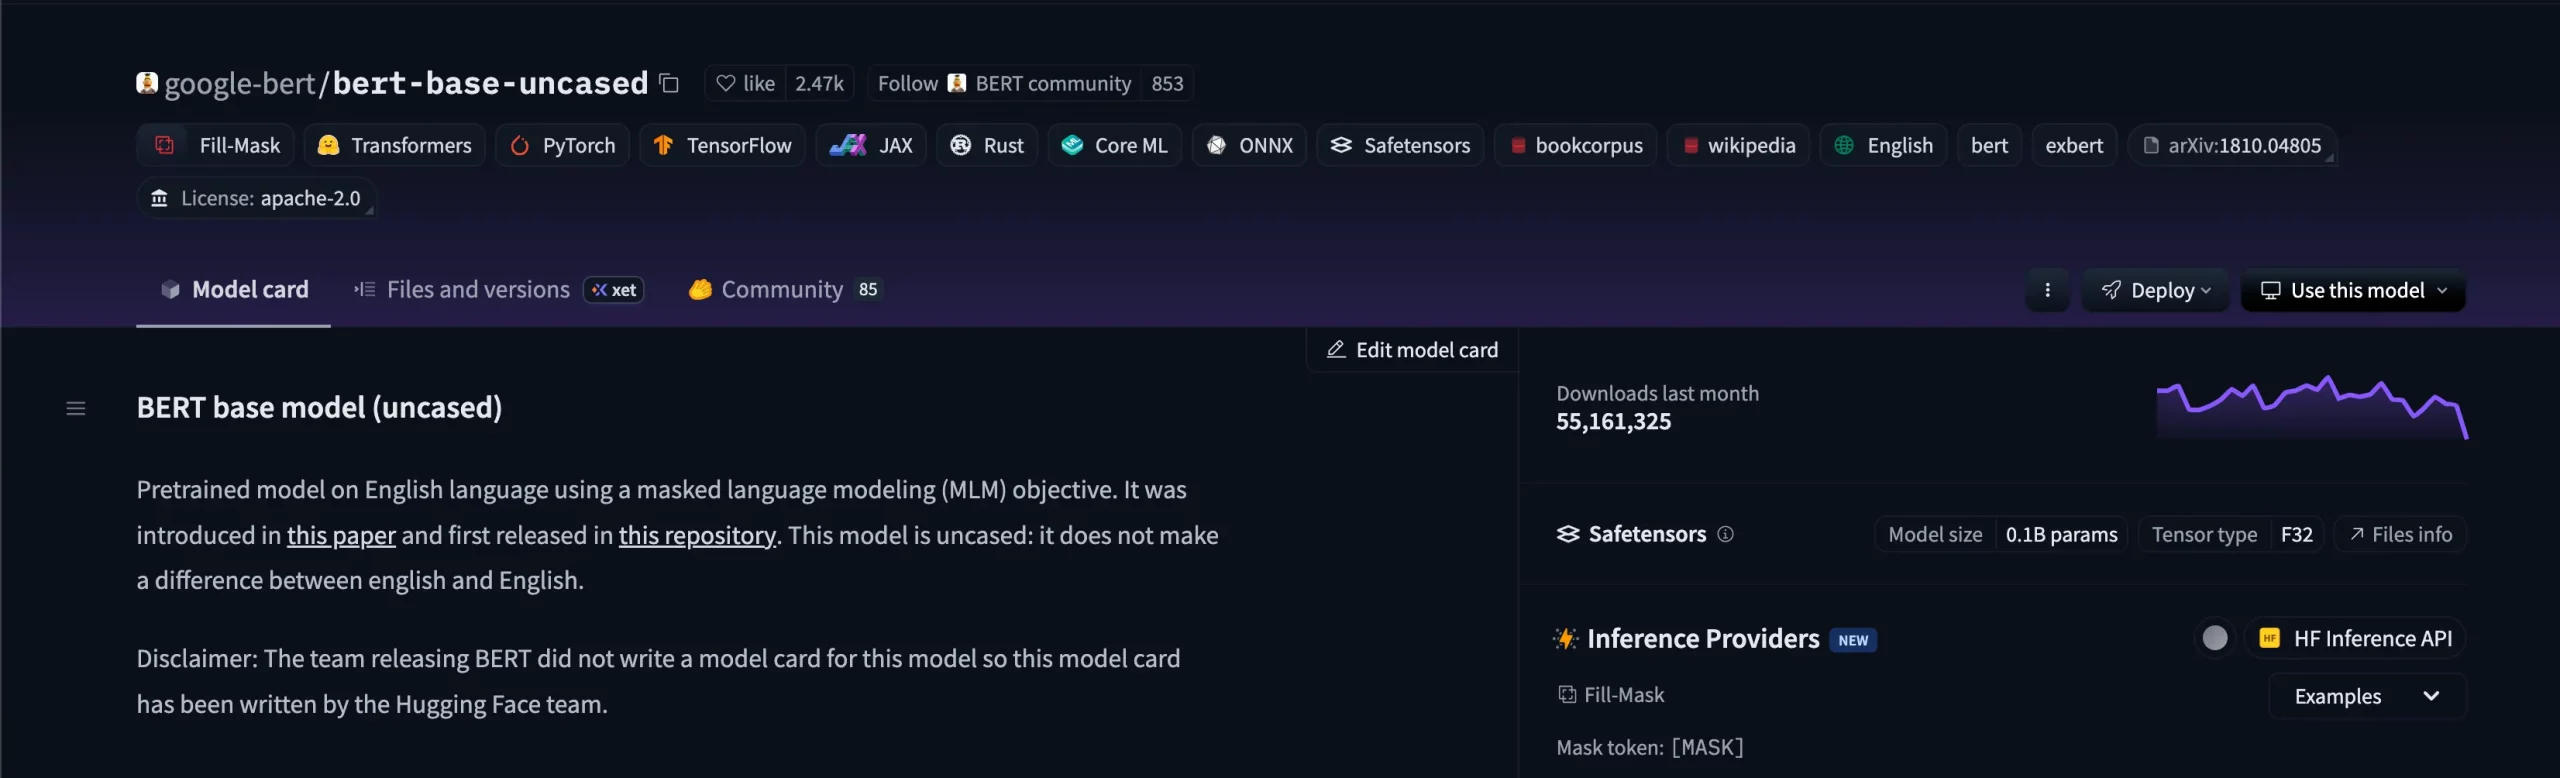This screenshot has height=778, width=2560.
Task: Open the 'this paper' link
Action: point(341,536)
